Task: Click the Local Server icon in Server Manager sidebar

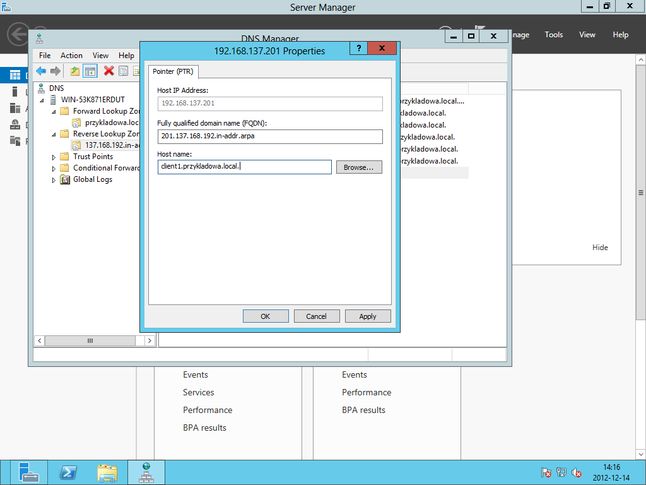Action: tap(15, 91)
